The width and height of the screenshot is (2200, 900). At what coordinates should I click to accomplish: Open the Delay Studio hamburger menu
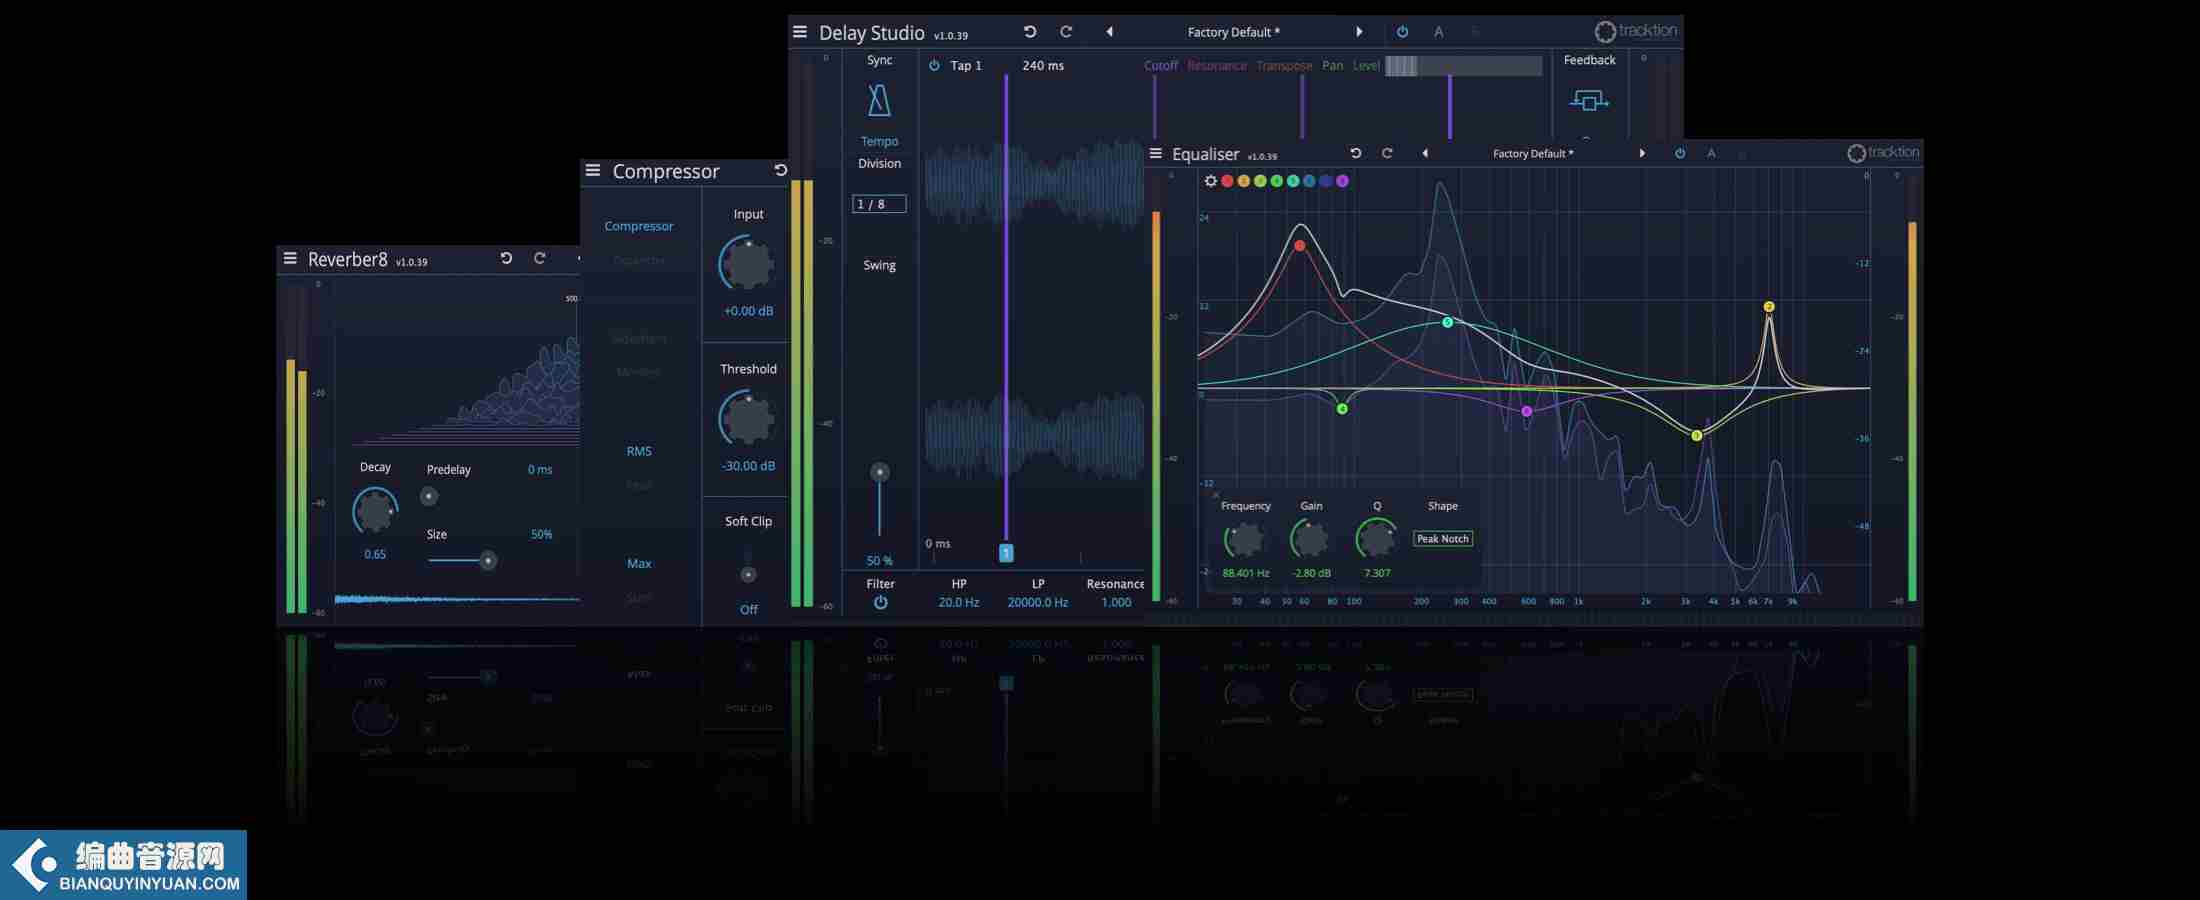tap(800, 32)
